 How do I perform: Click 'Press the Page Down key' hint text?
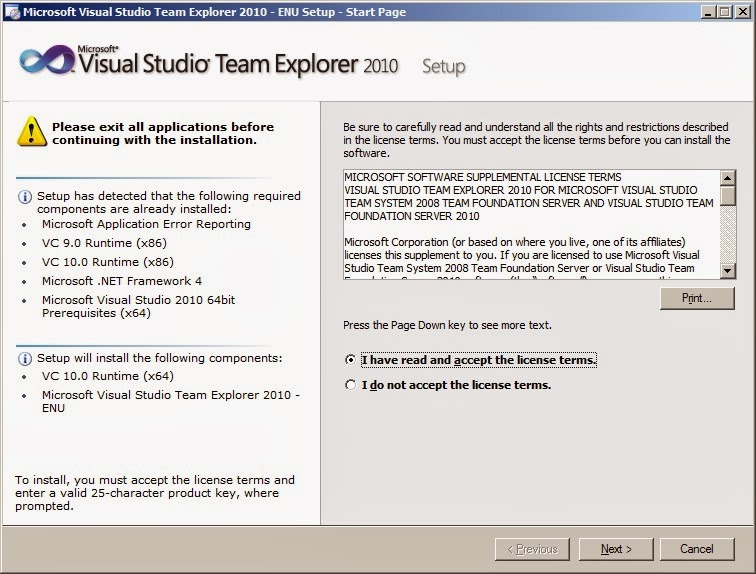447,325
